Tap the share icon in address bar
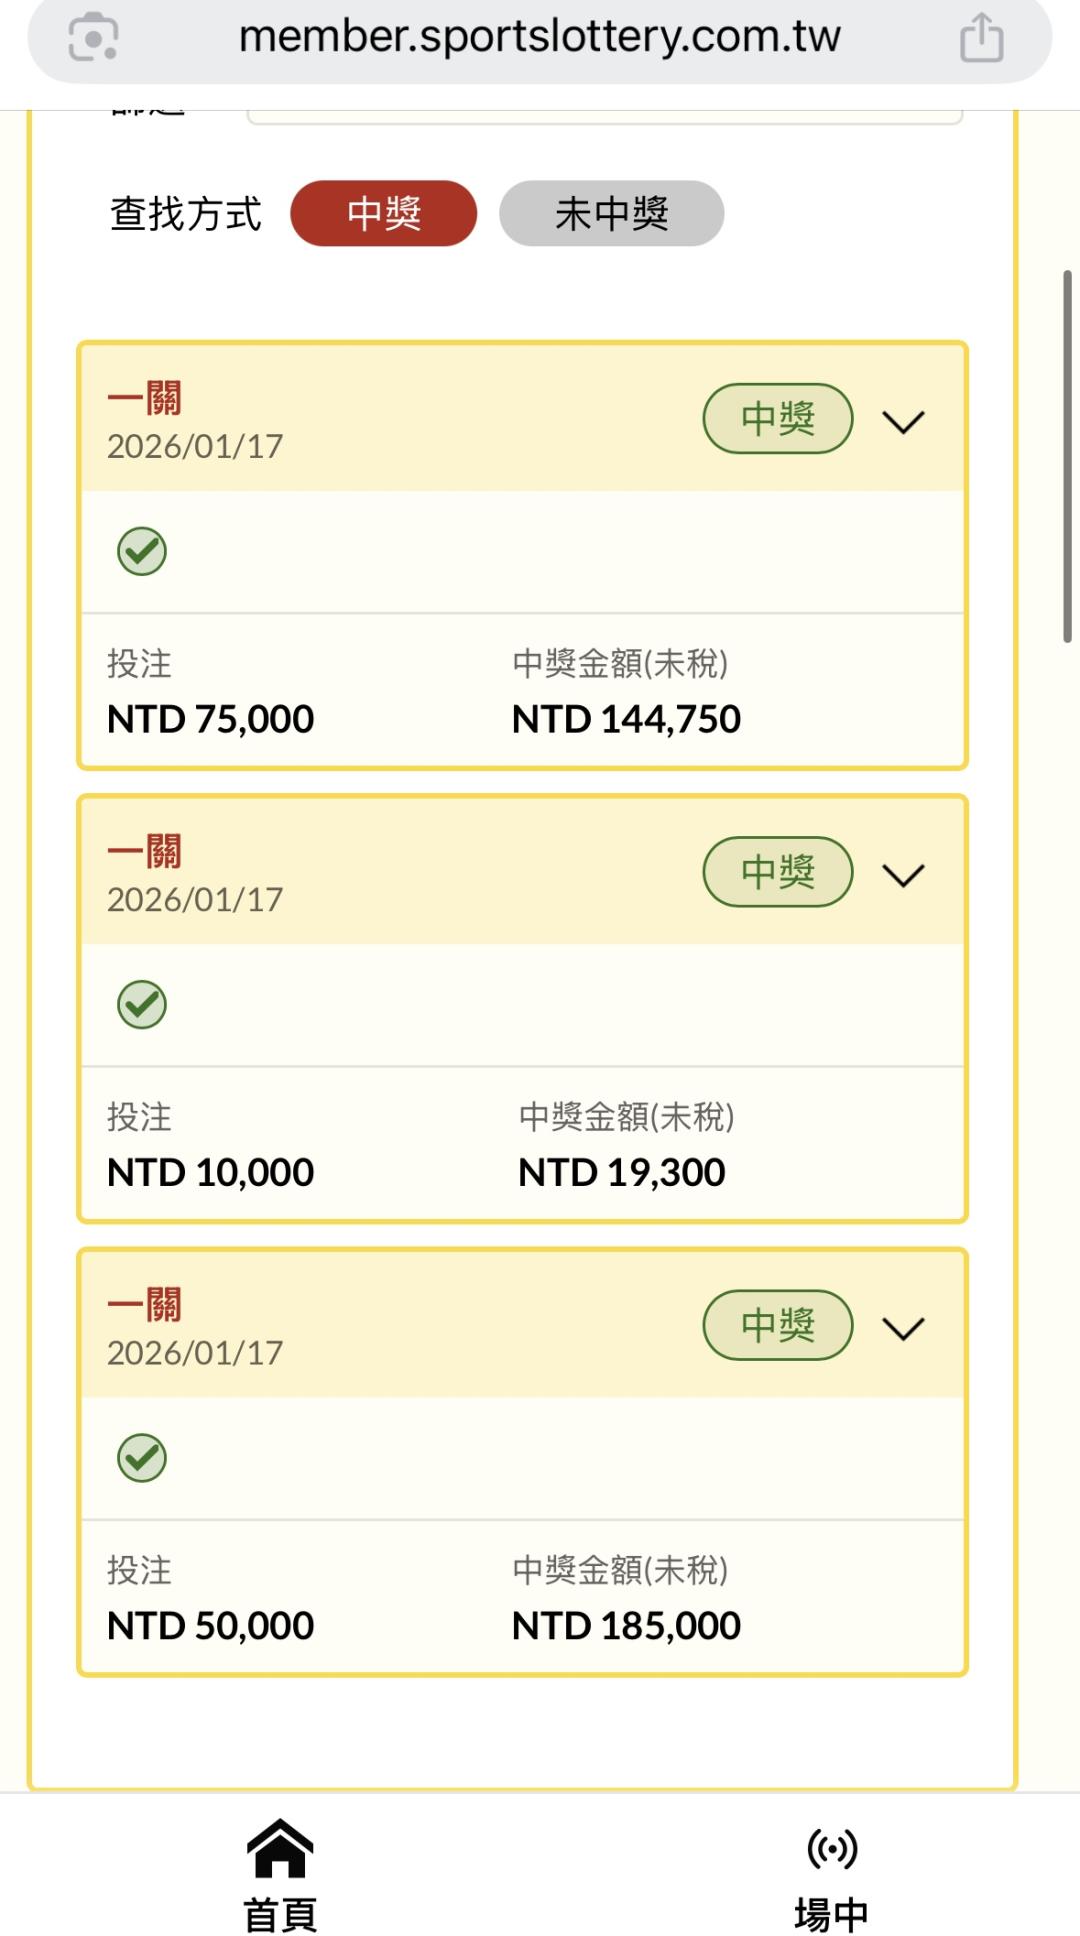 click(981, 38)
